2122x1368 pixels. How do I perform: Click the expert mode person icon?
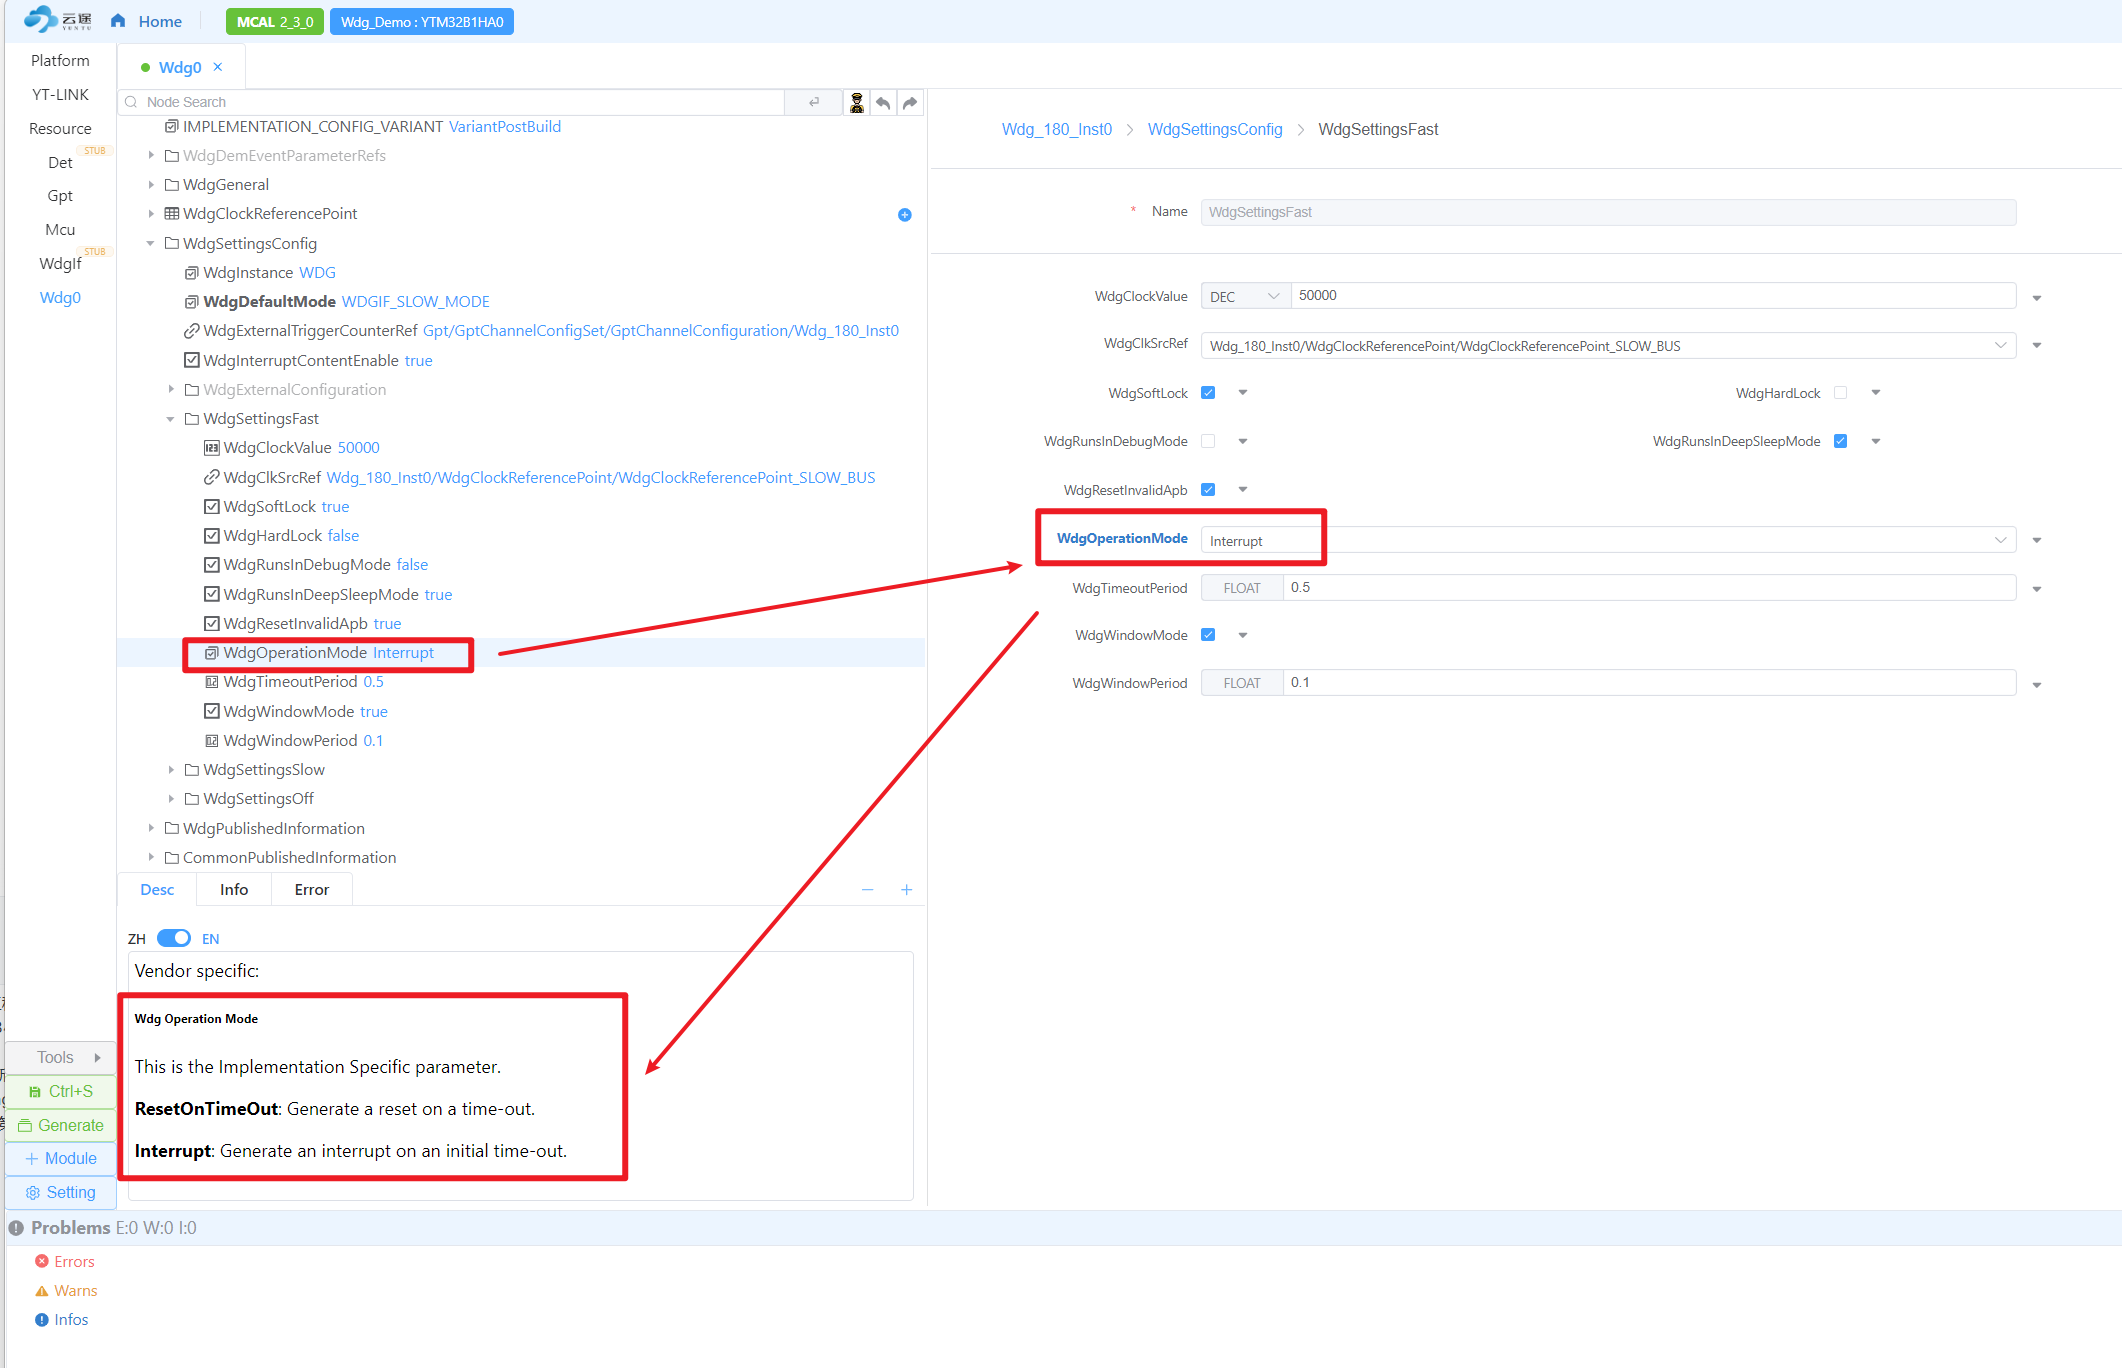pyautogui.click(x=857, y=103)
